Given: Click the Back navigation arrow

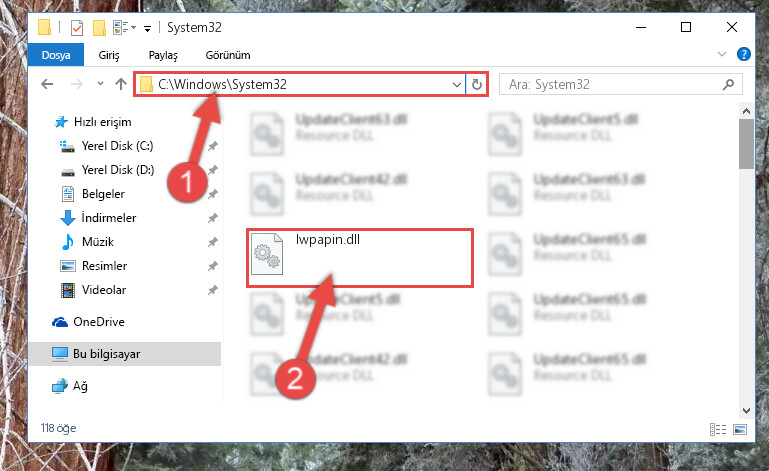Looking at the screenshot, I should 47,84.
